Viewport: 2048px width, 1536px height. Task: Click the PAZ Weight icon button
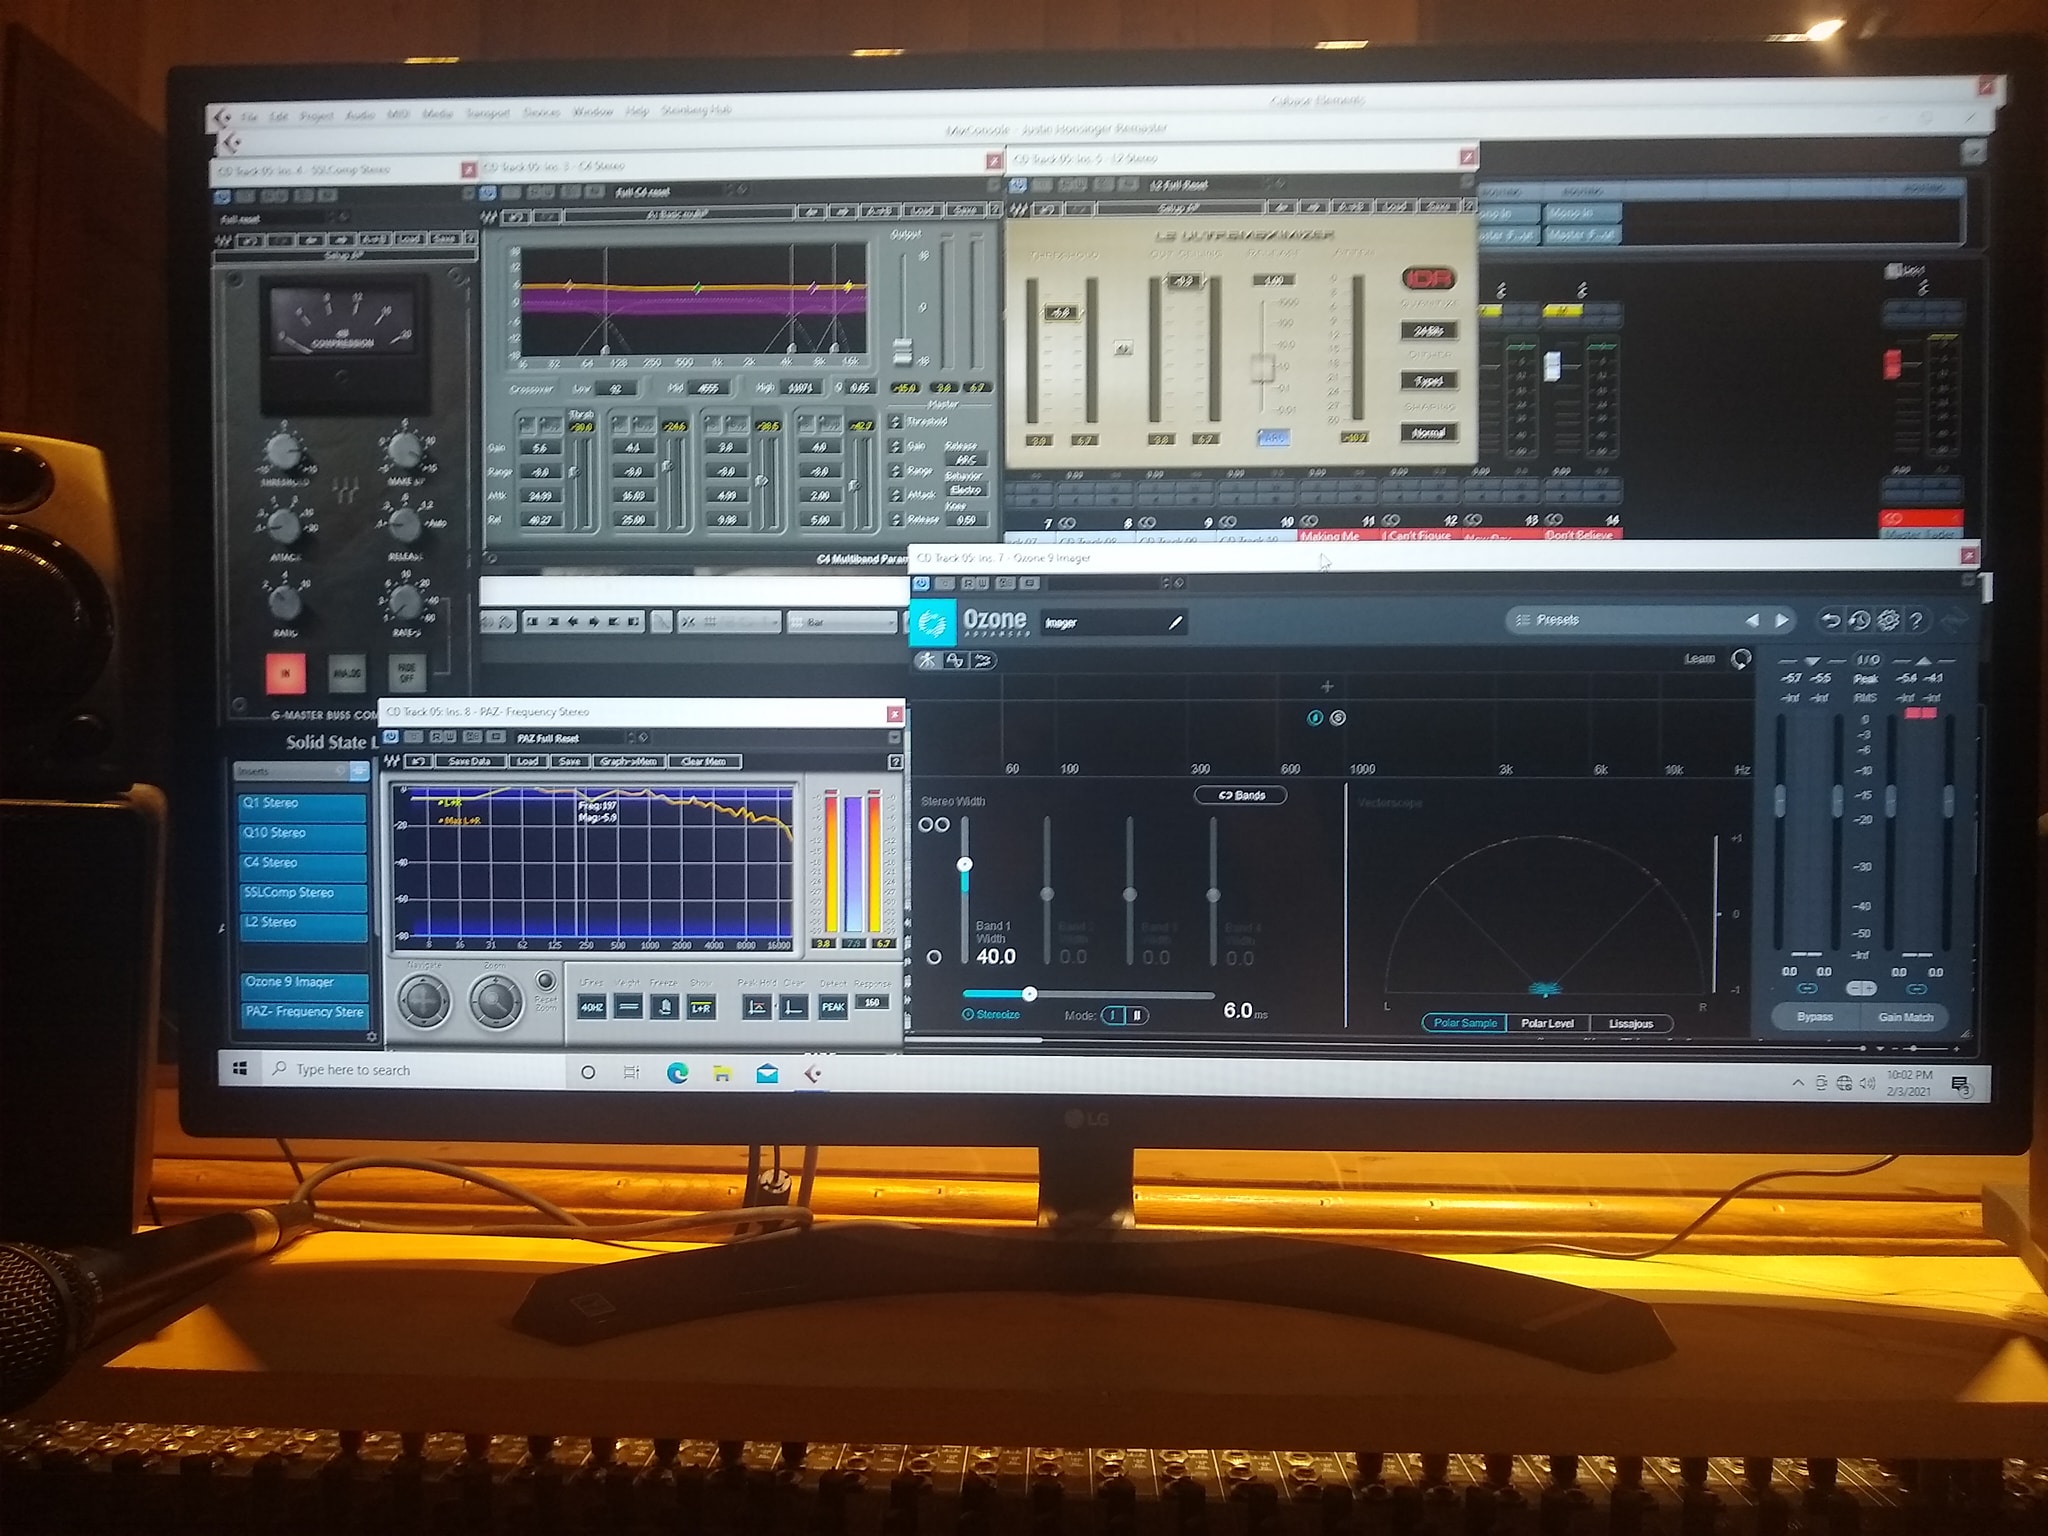(628, 1007)
